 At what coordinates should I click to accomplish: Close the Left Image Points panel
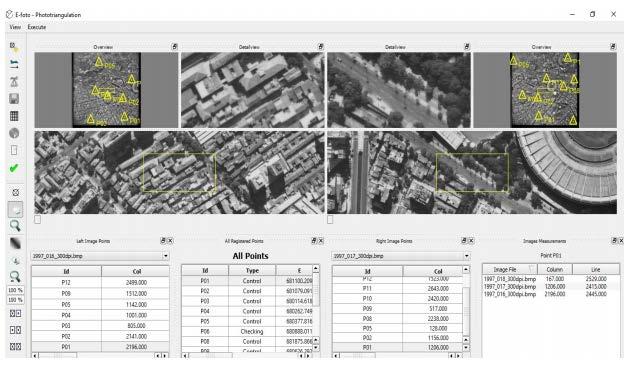[x=170, y=241]
